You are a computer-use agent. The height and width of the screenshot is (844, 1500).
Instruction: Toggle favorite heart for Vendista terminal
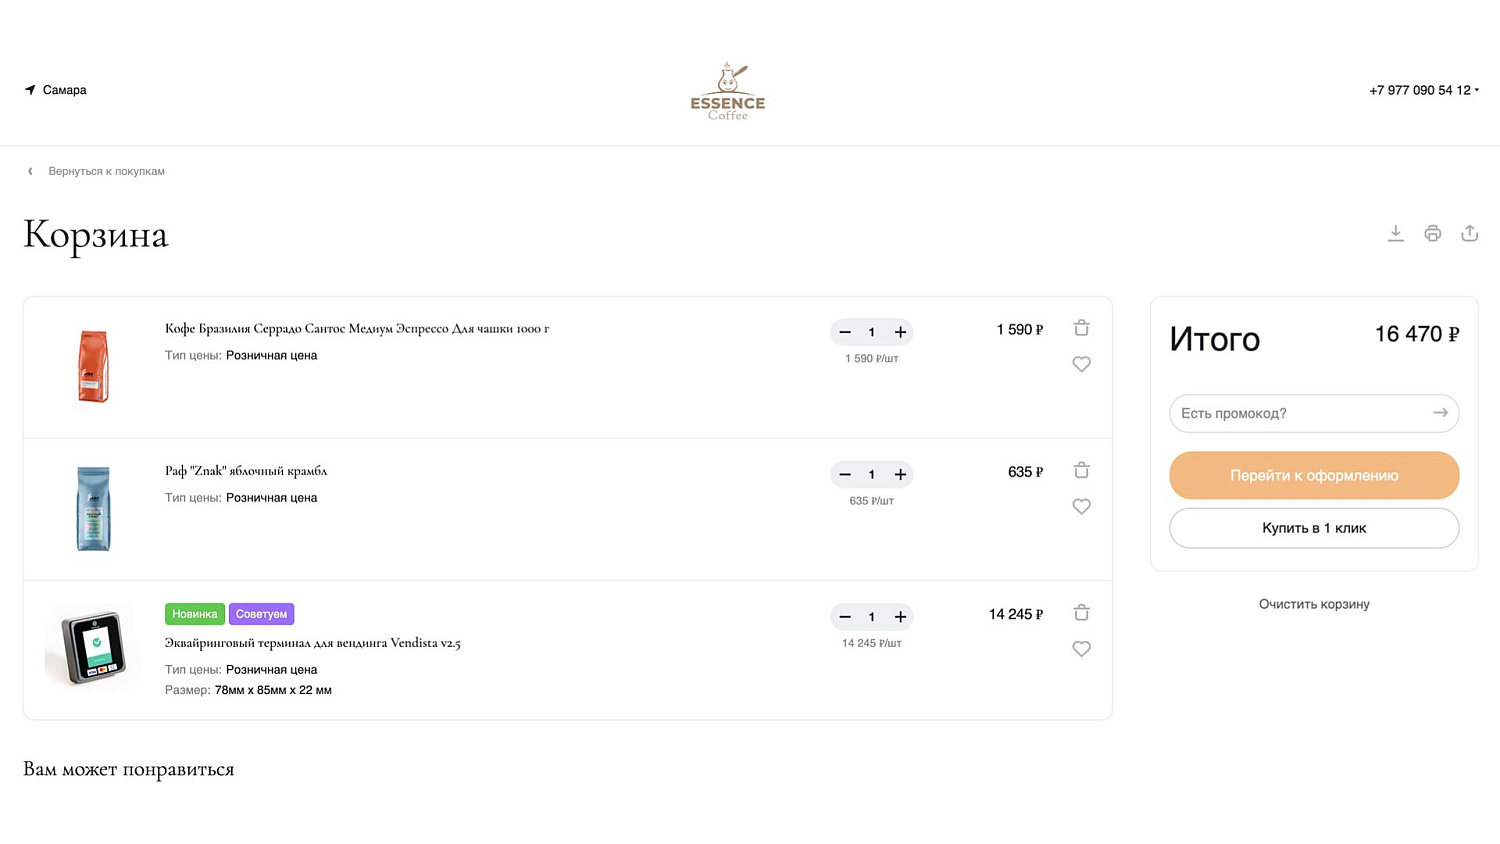tap(1081, 649)
